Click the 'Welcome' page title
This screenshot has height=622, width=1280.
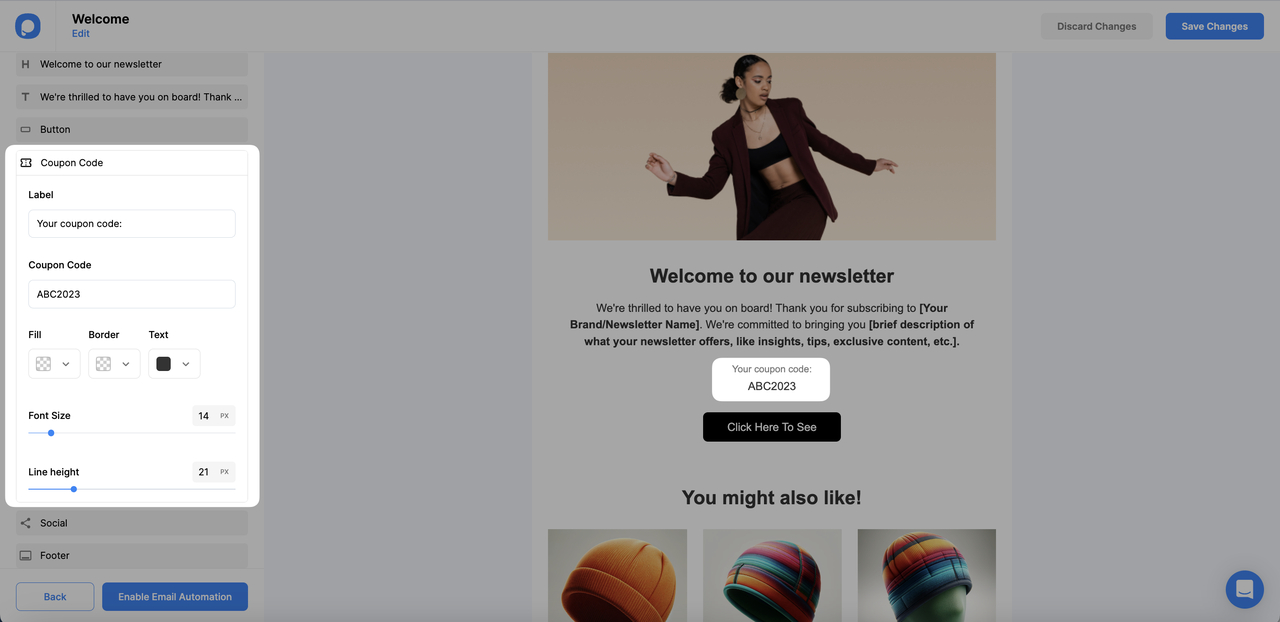100,19
